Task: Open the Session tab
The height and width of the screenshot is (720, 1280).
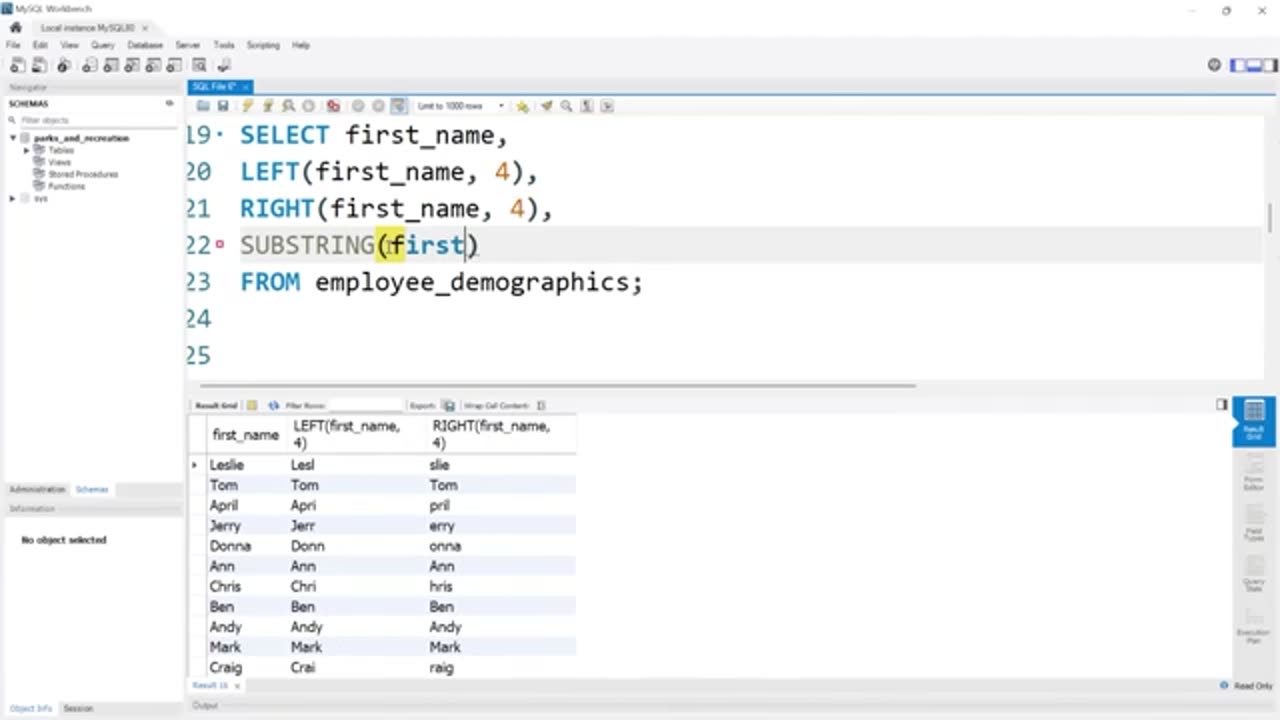Action: pos(78,708)
